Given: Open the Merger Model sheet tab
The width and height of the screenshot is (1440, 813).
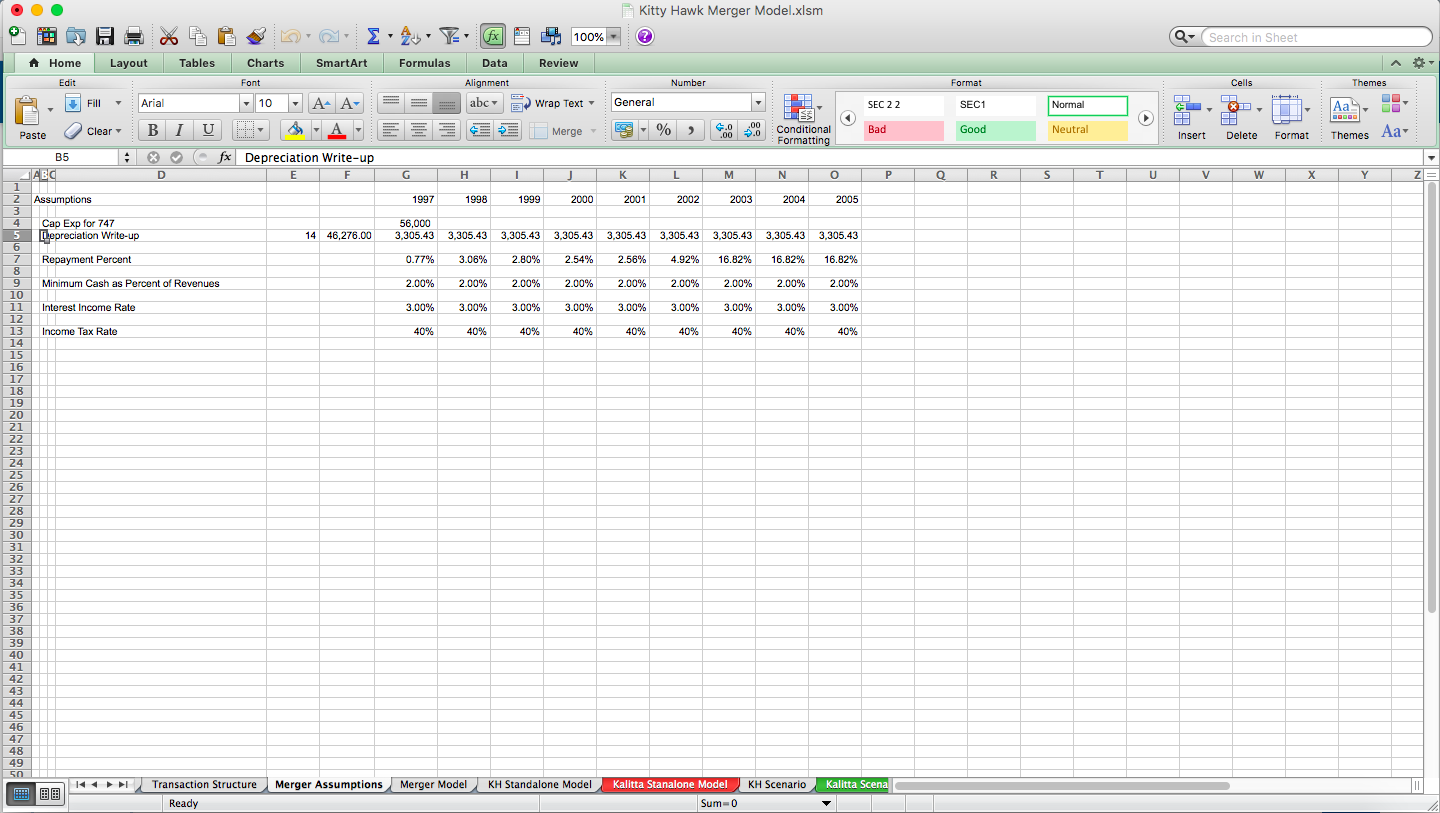Looking at the screenshot, I should click(x=433, y=784).
